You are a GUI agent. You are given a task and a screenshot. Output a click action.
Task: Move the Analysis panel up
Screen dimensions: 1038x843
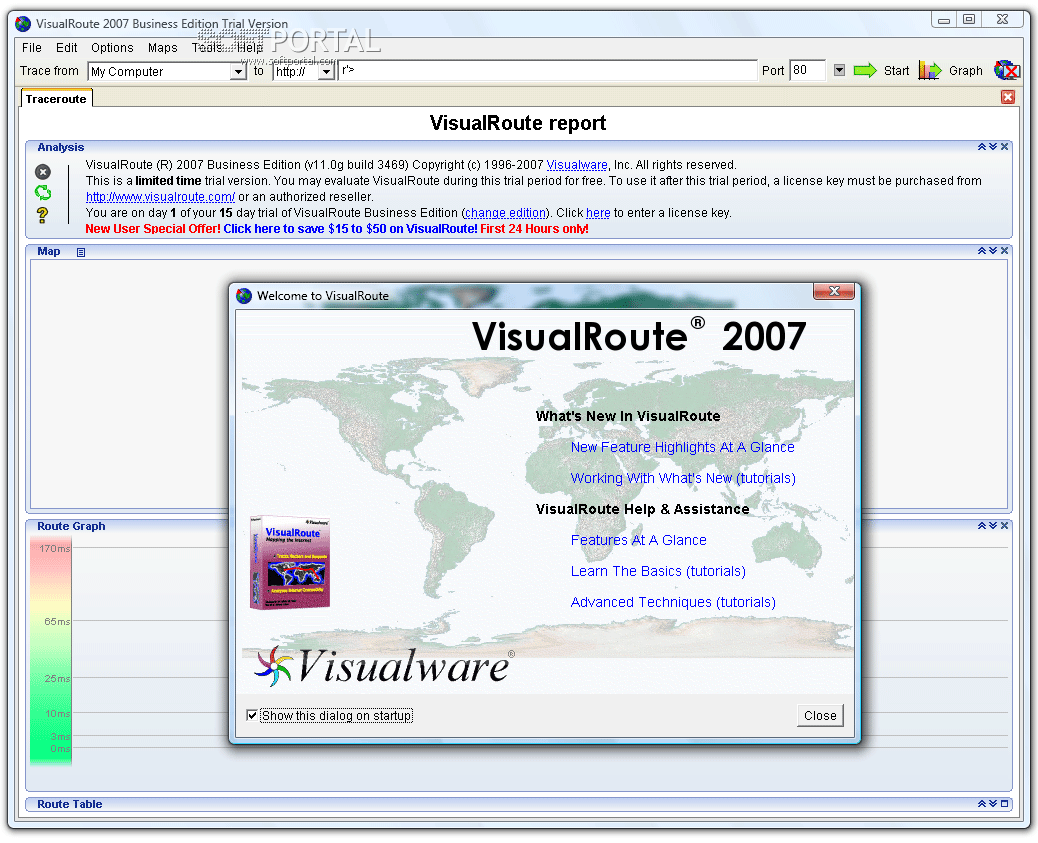982,147
